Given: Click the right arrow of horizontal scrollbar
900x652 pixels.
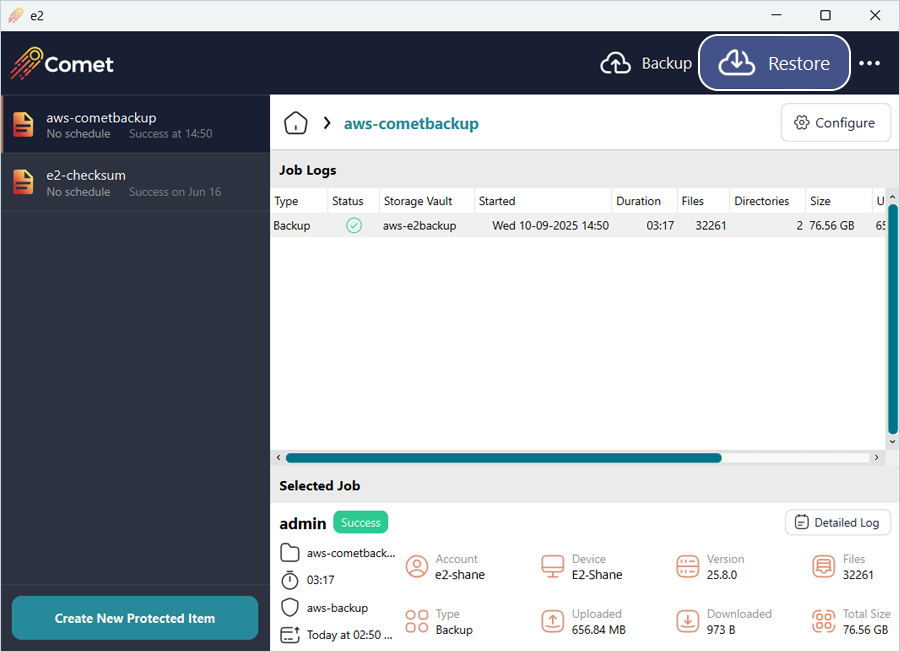Looking at the screenshot, I should click(x=876, y=457).
